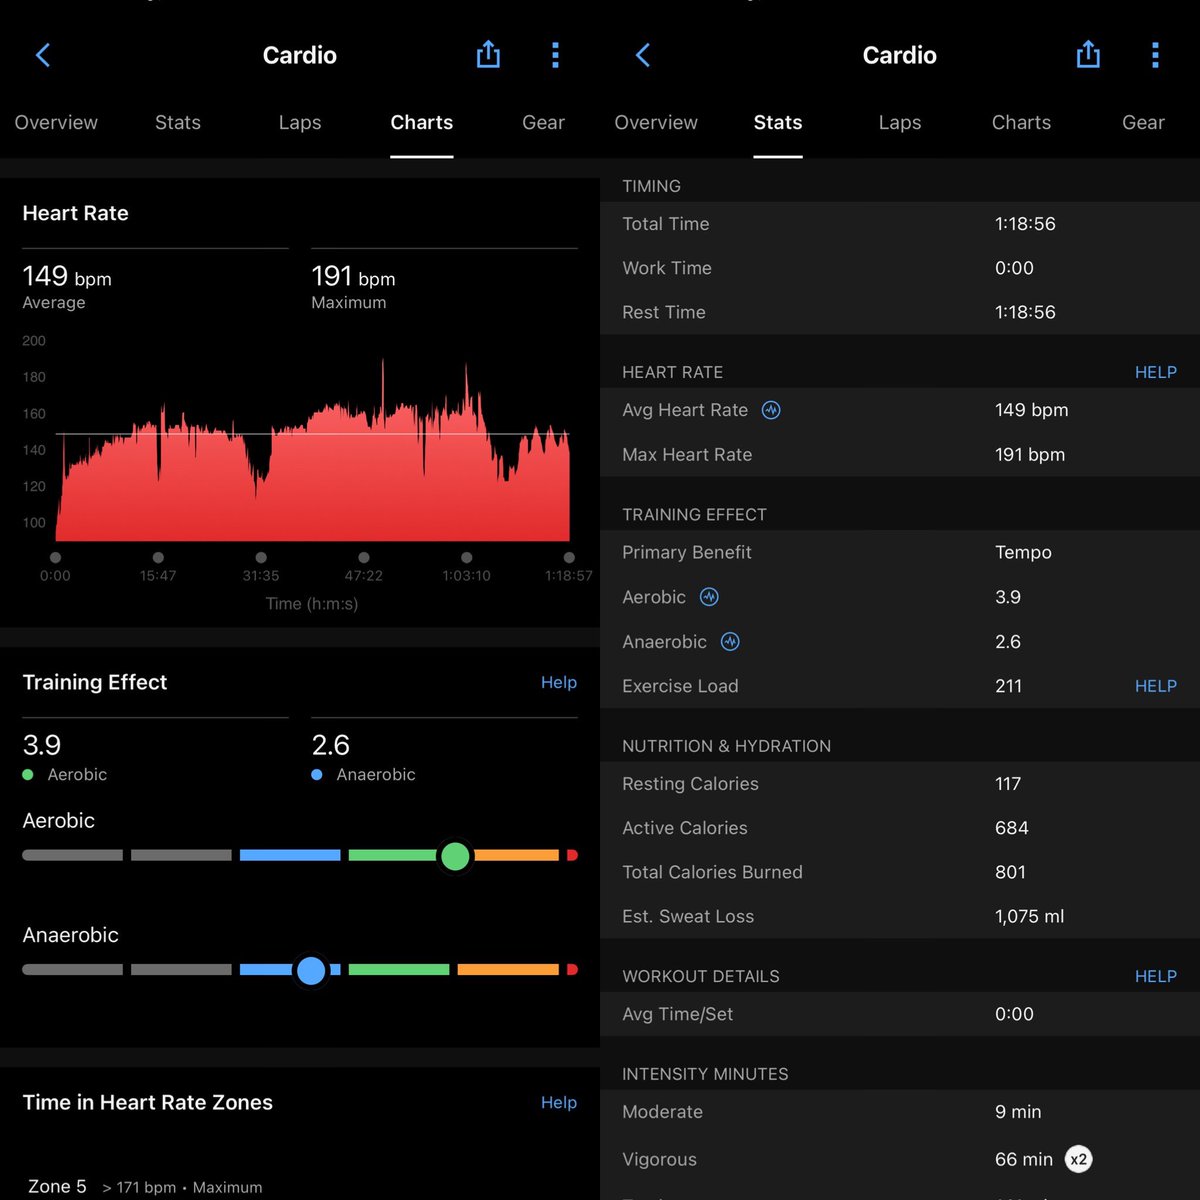Open Gear tab on Charts screen

544,122
